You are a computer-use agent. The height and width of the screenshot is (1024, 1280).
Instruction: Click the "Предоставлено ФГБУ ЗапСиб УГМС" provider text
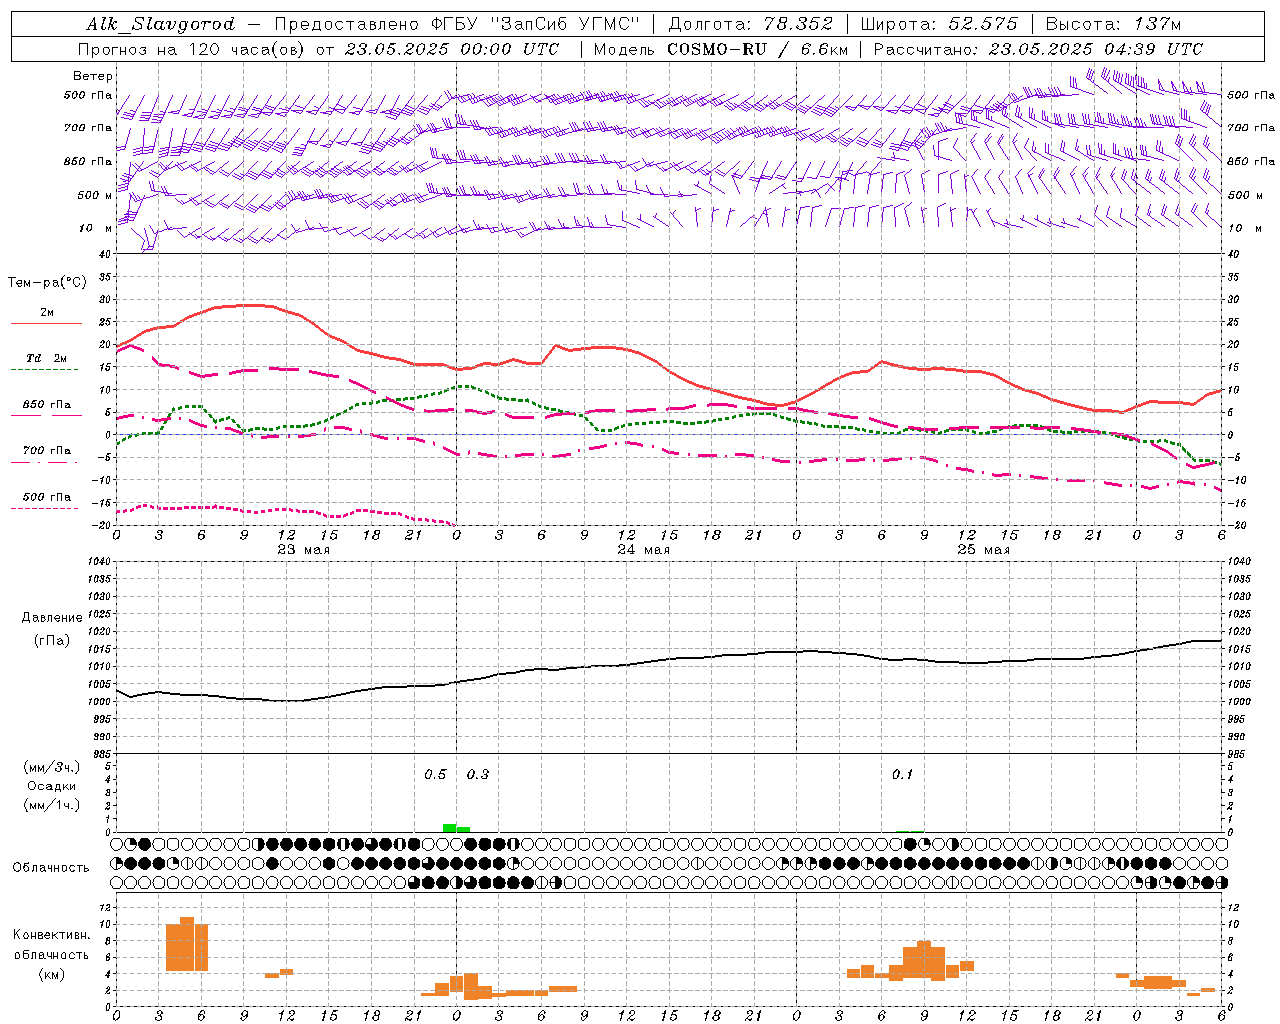click(456, 24)
